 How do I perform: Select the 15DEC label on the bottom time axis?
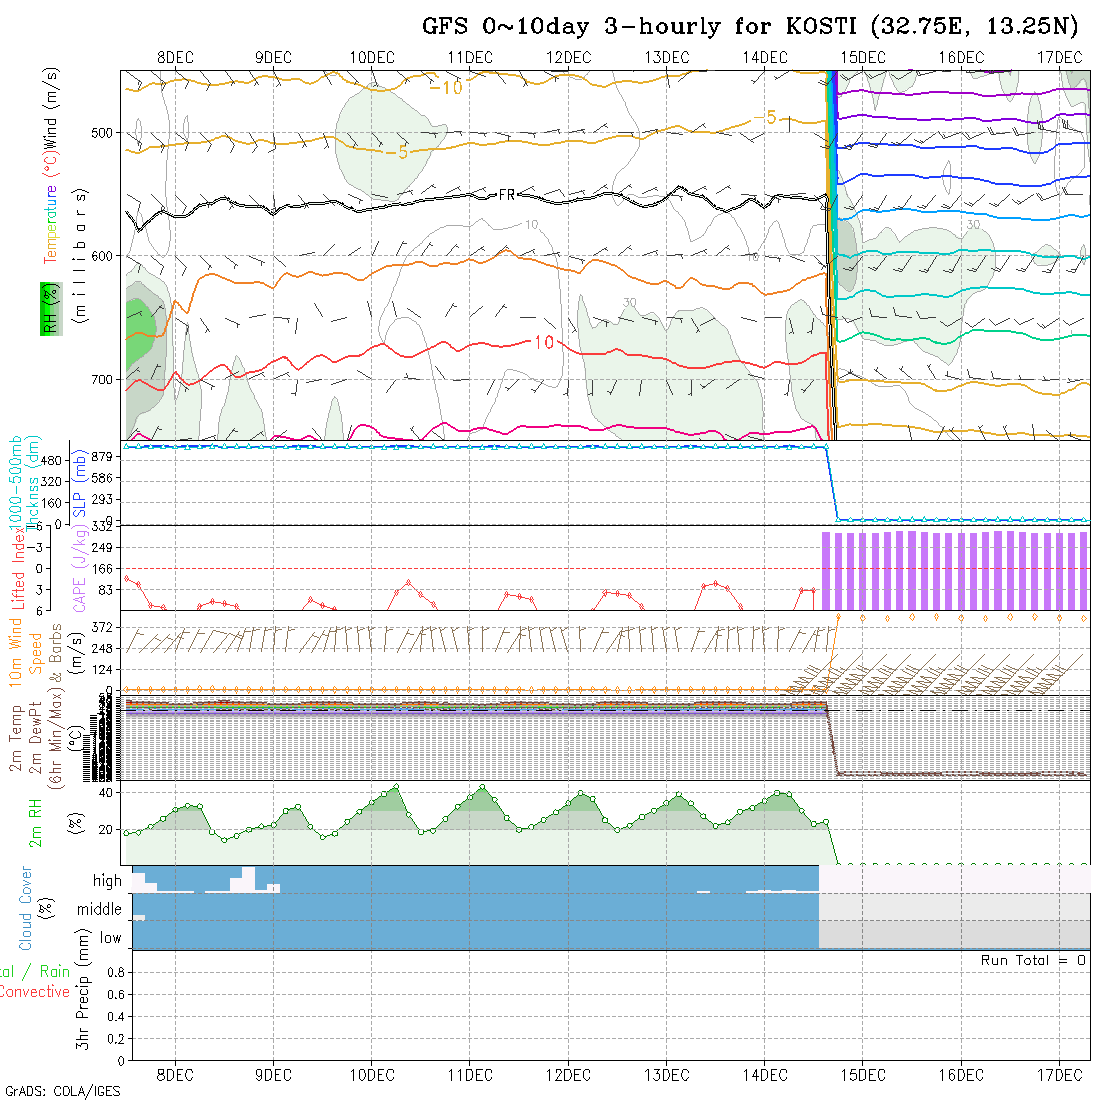[x=862, y=1074]
